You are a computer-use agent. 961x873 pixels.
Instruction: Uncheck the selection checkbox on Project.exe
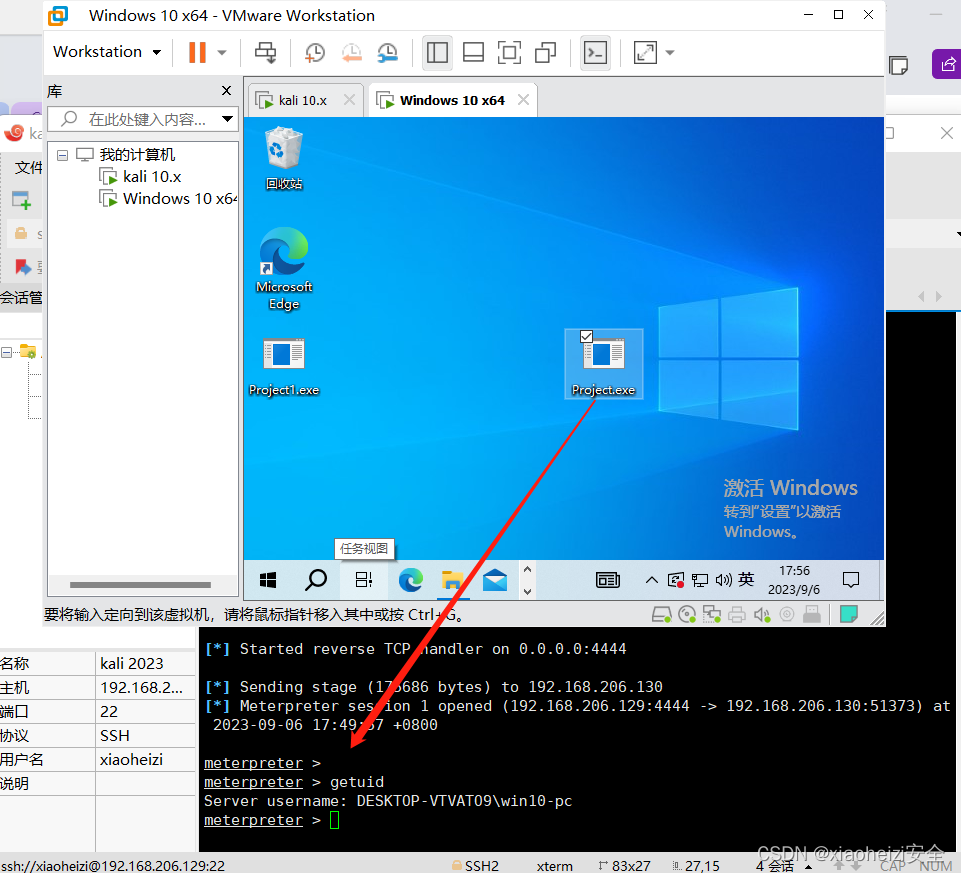pyautogui.click(x=586, y=336)
